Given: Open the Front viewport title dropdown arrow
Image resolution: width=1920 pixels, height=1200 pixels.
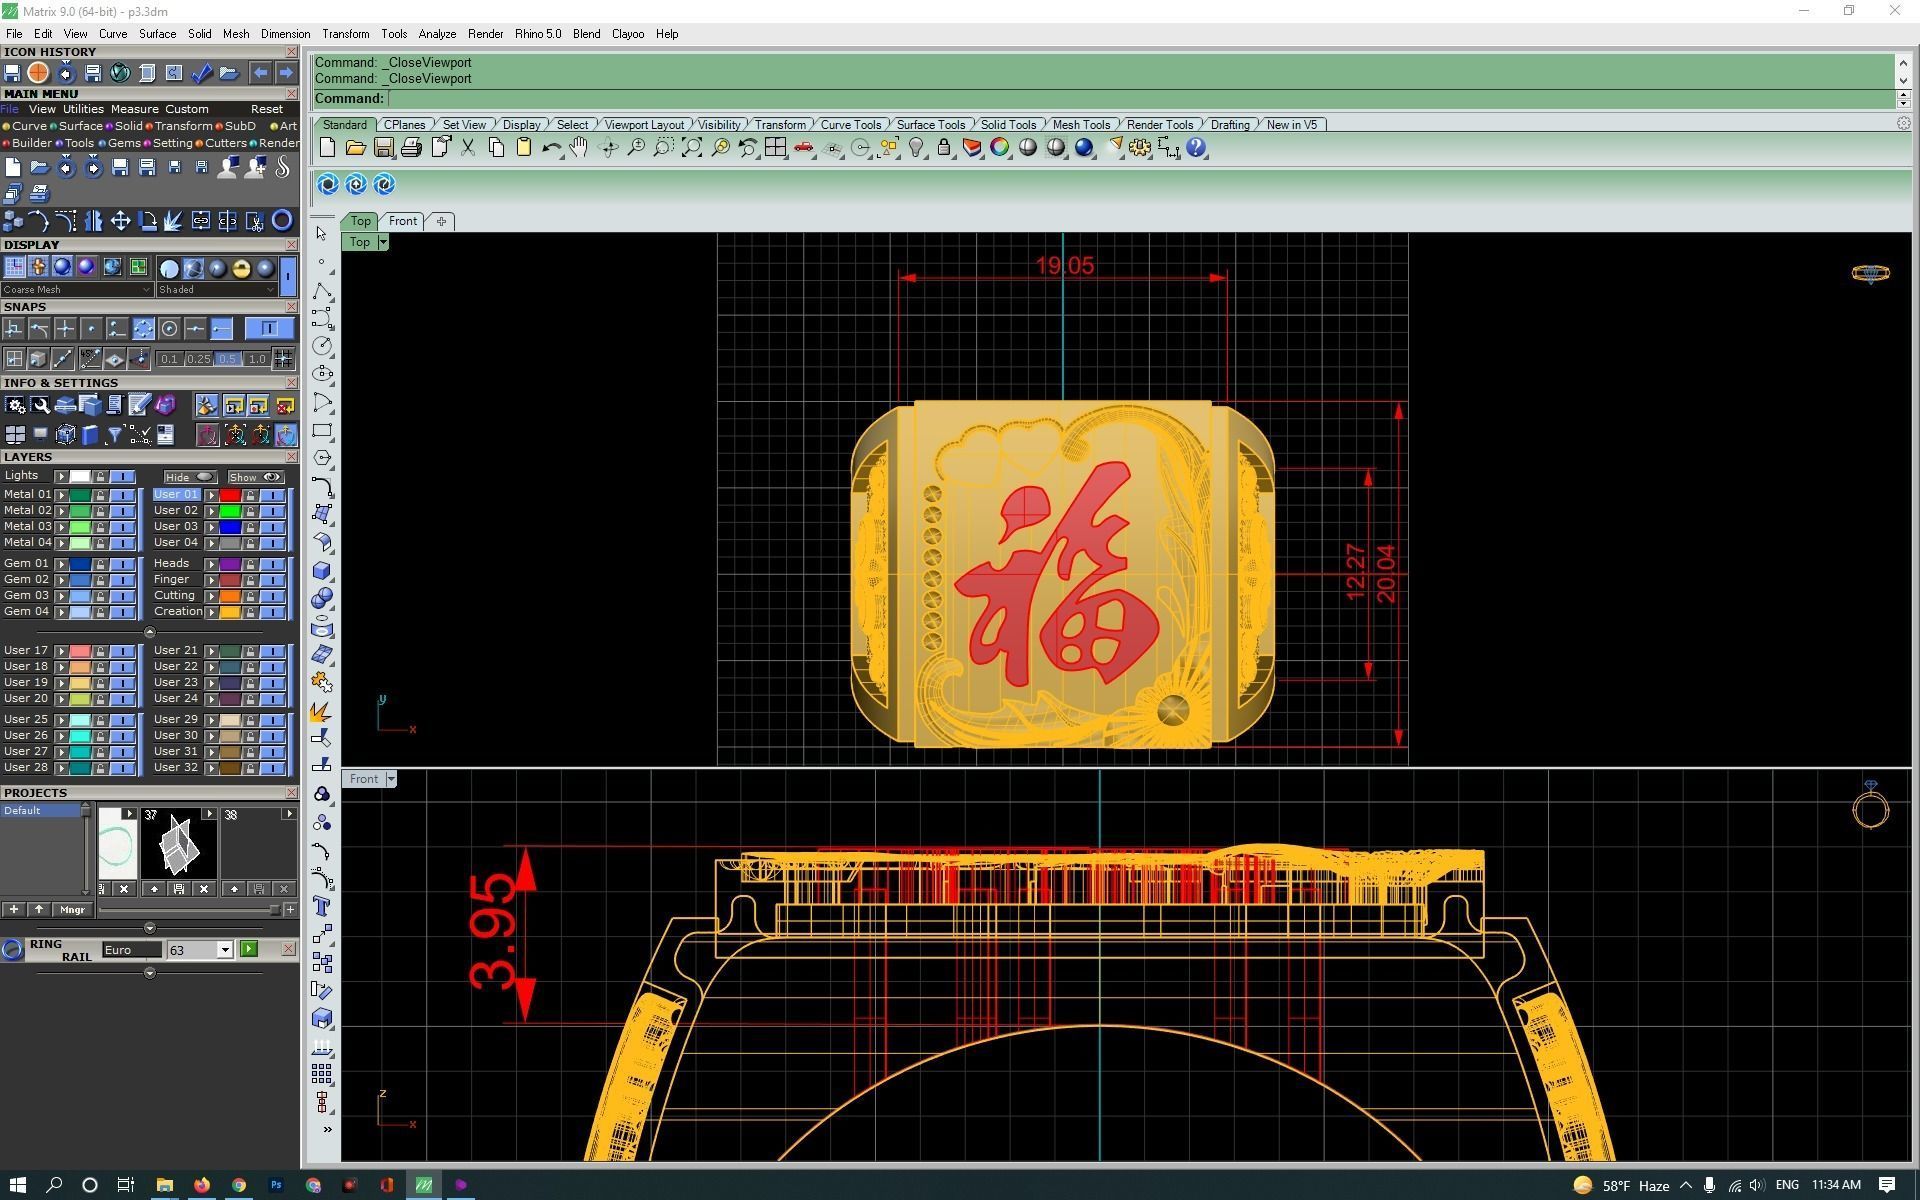Looking at the screenshot, I should [x=391, y=779].
